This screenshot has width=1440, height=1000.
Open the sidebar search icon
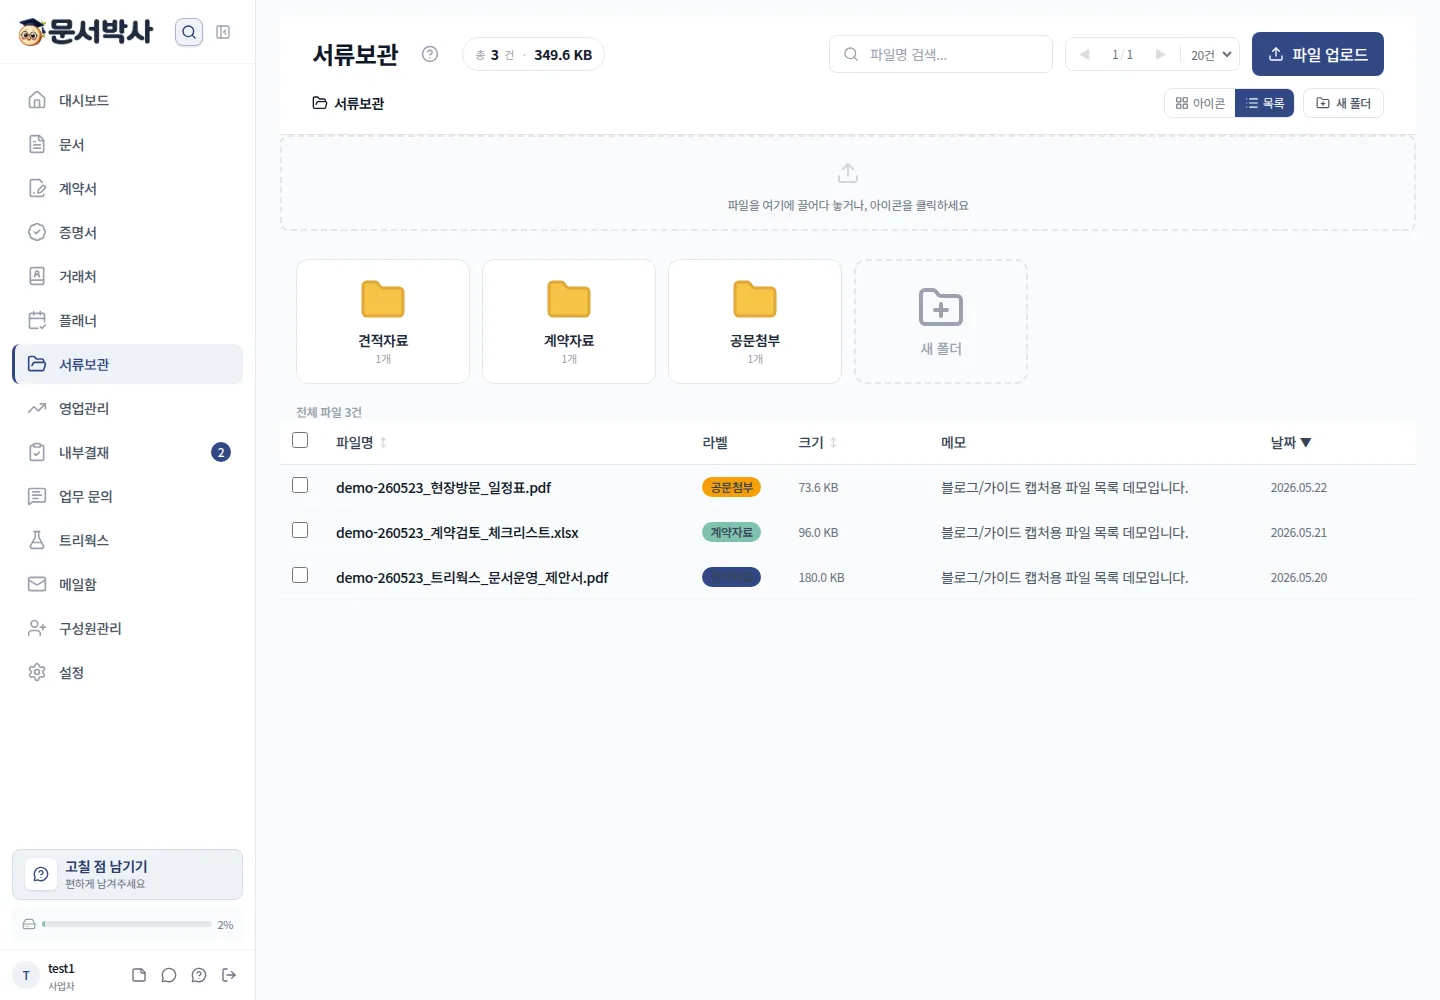[189, 32]
